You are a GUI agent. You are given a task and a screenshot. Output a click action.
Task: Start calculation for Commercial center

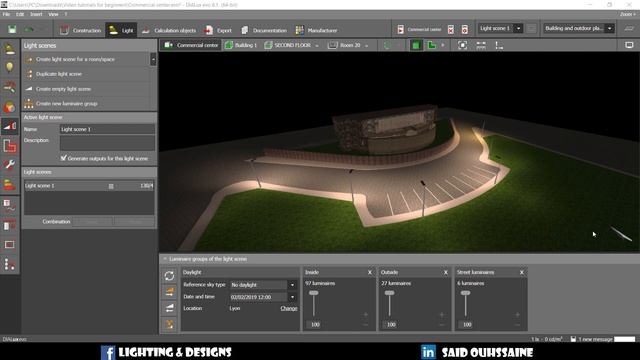(419, 29)
